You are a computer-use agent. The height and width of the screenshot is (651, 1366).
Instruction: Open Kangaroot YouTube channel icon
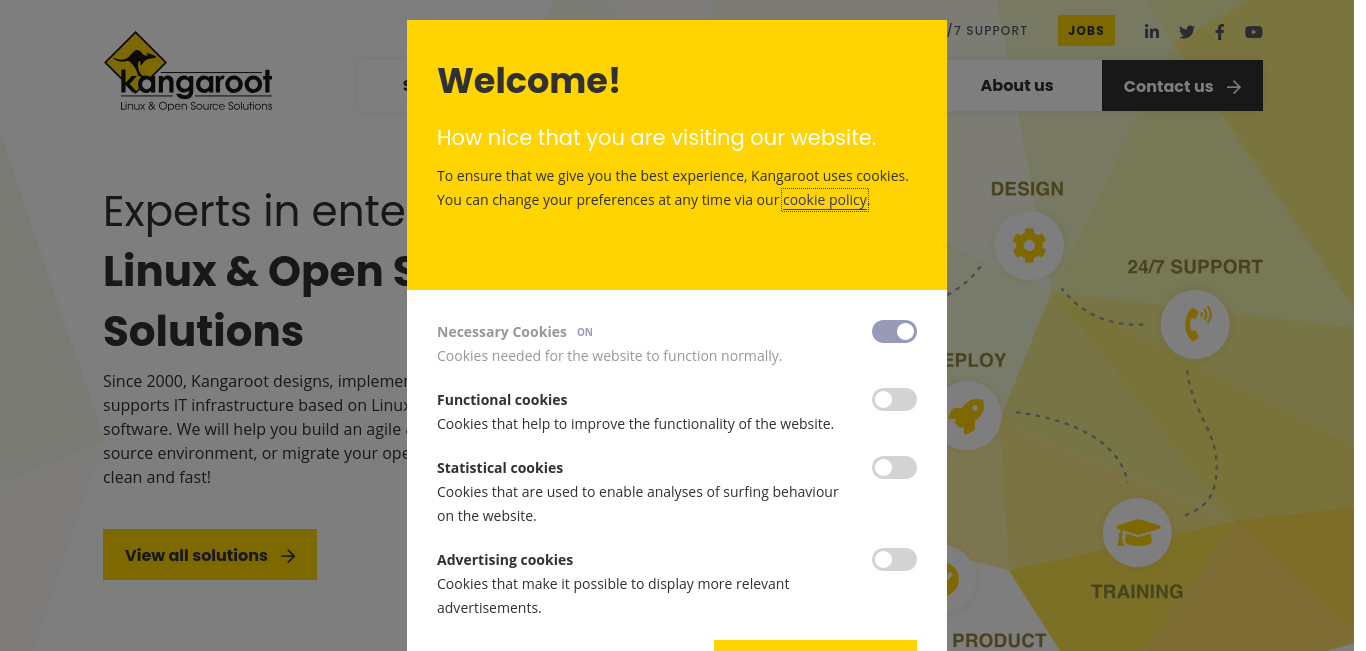pyautogui.click(x=1254, y=31)
